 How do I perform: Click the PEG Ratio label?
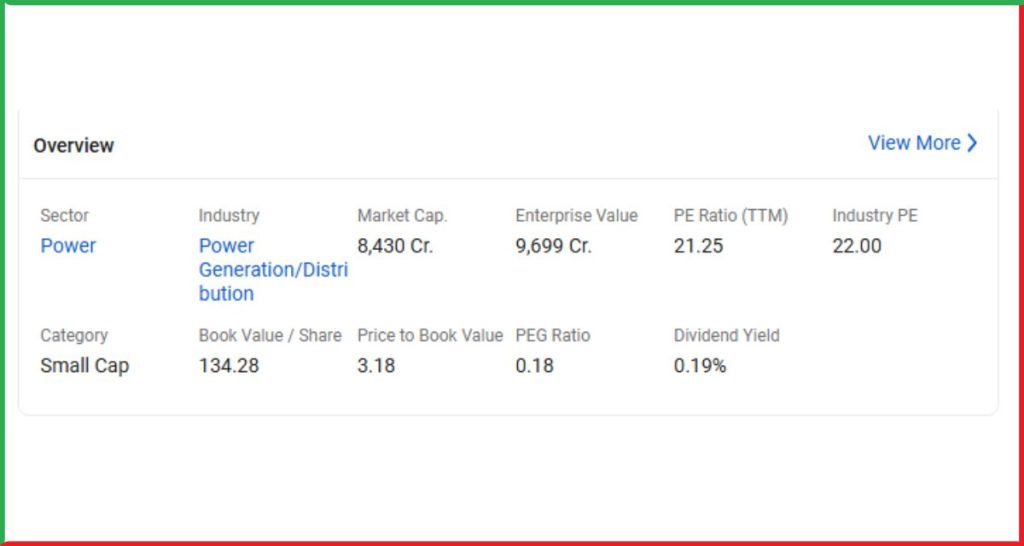tap(553, 336)
